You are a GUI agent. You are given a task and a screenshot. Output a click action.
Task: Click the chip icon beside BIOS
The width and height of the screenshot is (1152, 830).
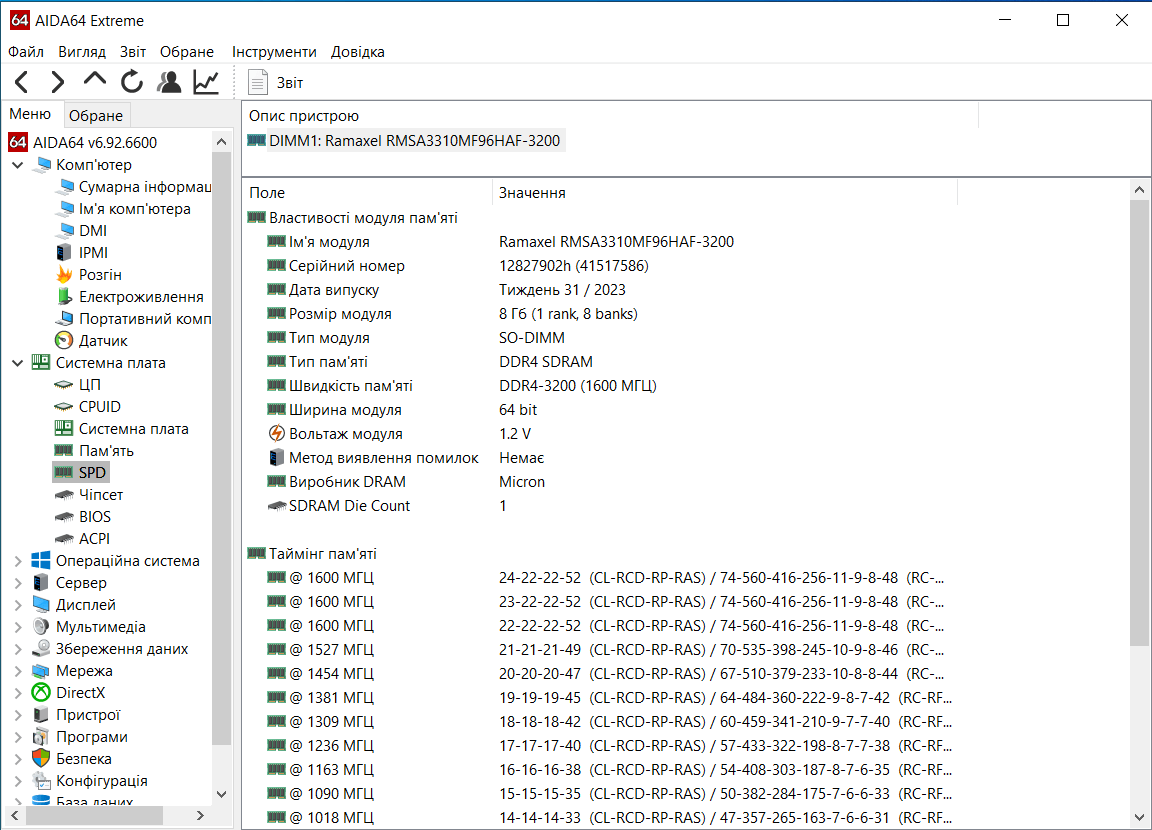[64, 517]
